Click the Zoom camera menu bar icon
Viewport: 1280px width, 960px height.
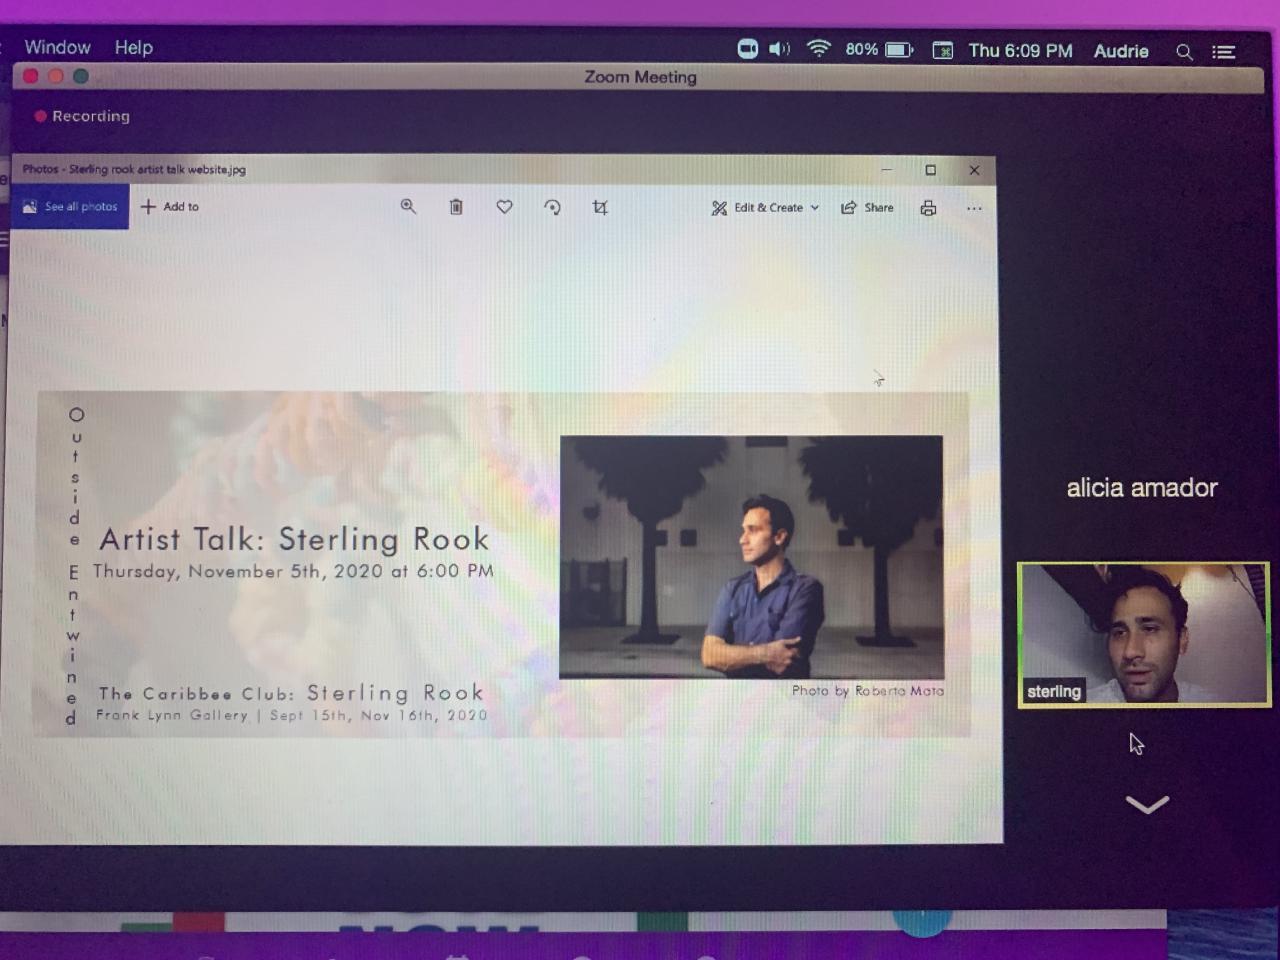(747, 49)
